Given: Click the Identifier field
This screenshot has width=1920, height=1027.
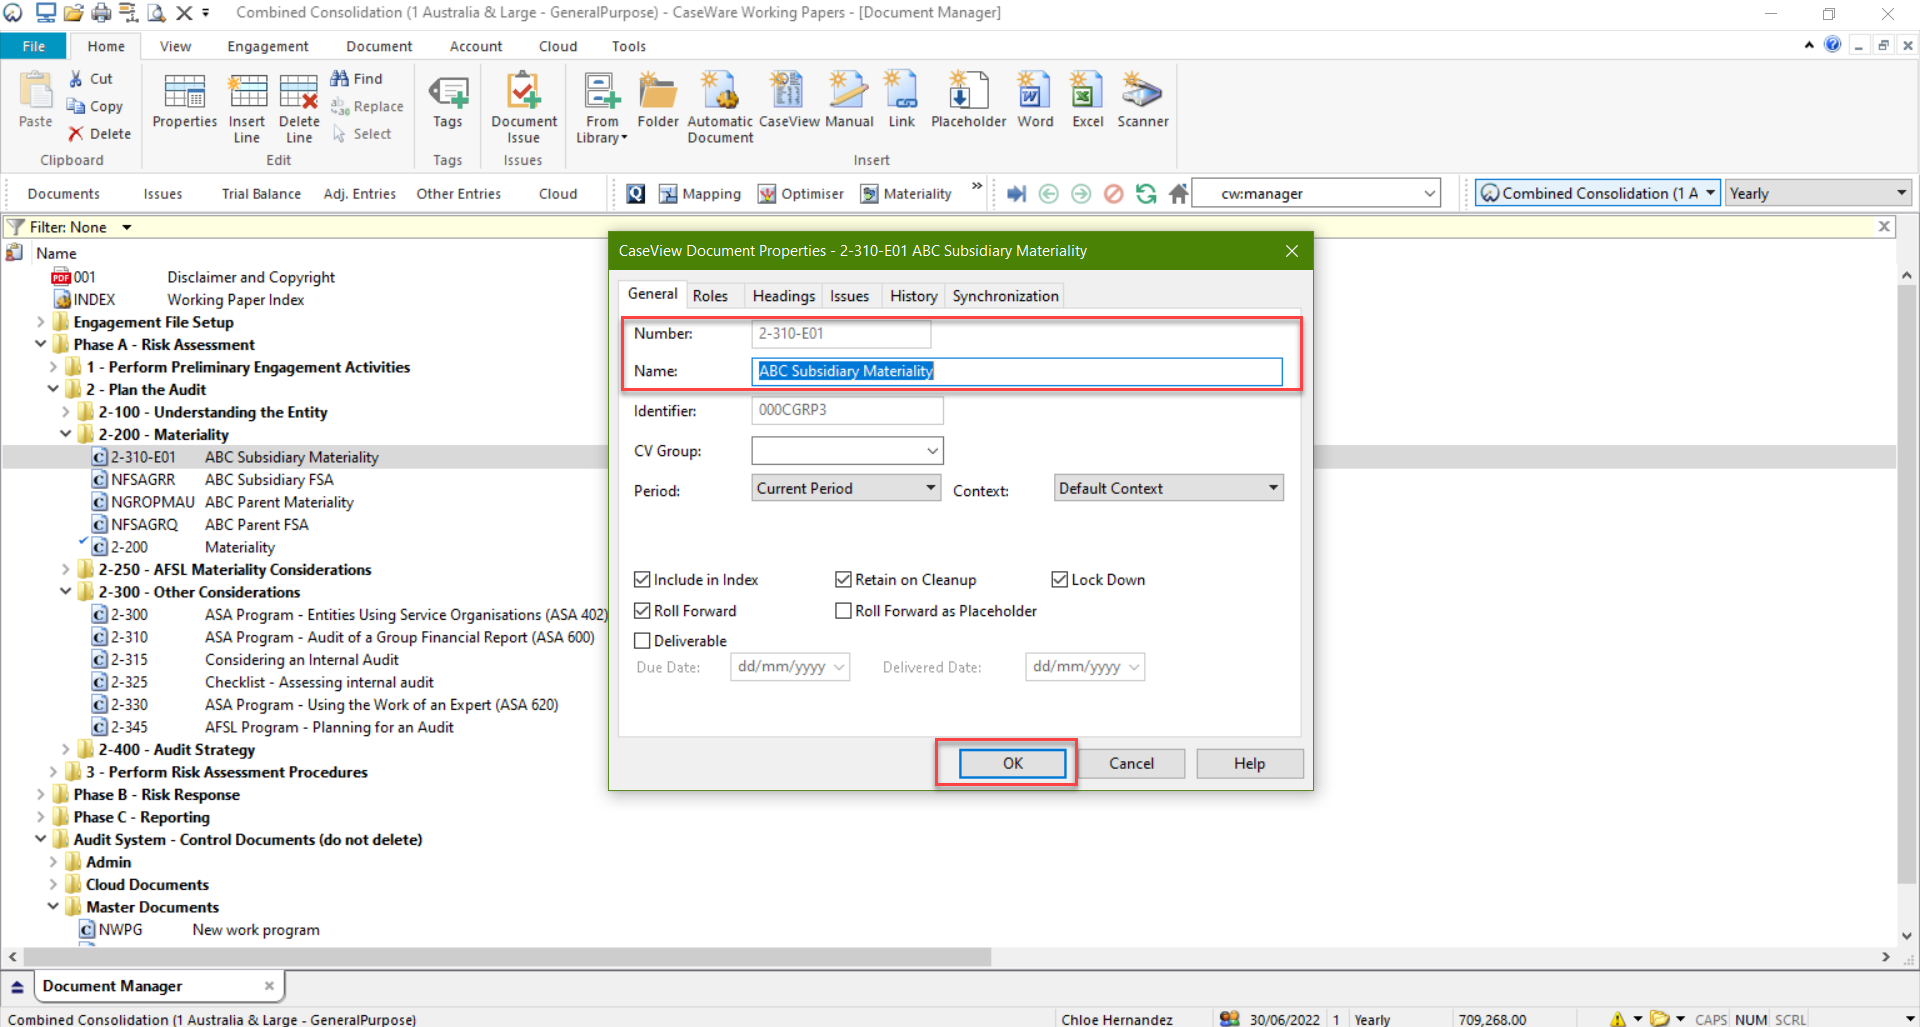Looking at the screenshot, I should [847, 410].
